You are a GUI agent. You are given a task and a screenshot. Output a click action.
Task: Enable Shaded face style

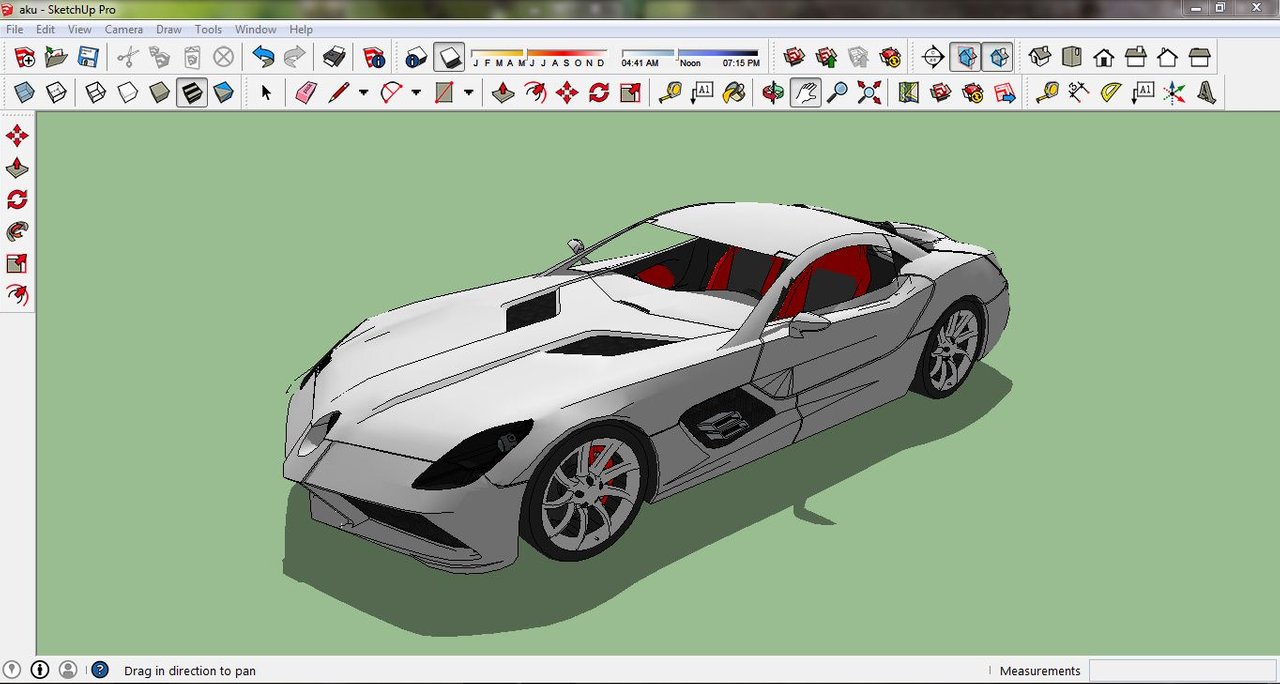(x=160, y=93)
